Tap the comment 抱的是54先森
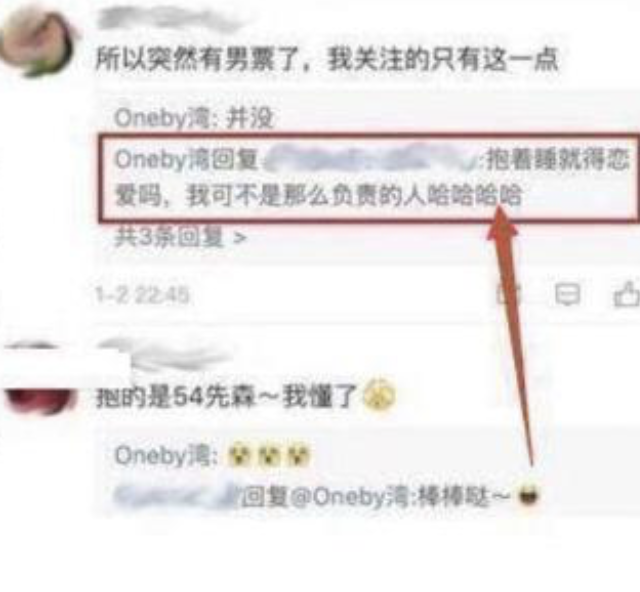The height and width of the screenshot is (592, 640). [246, 396]
